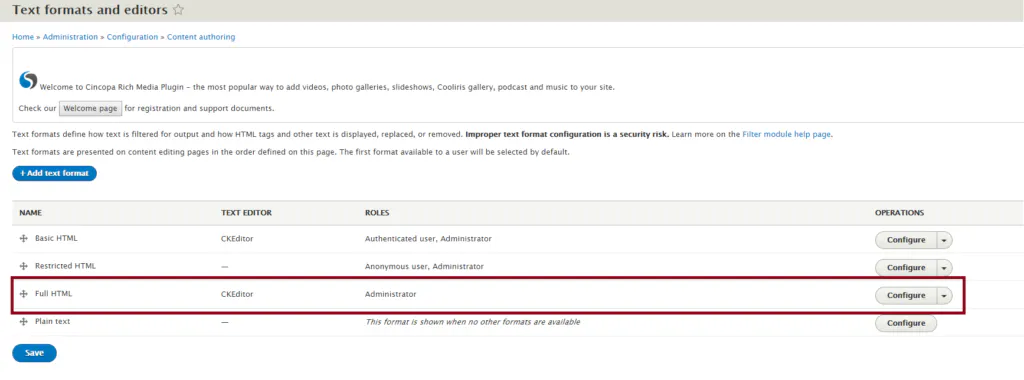The width and height of the screenshot is (1024, 380).
Task: Click the Anonymous user, Administrator roles cell
Action: click(424, 266)
